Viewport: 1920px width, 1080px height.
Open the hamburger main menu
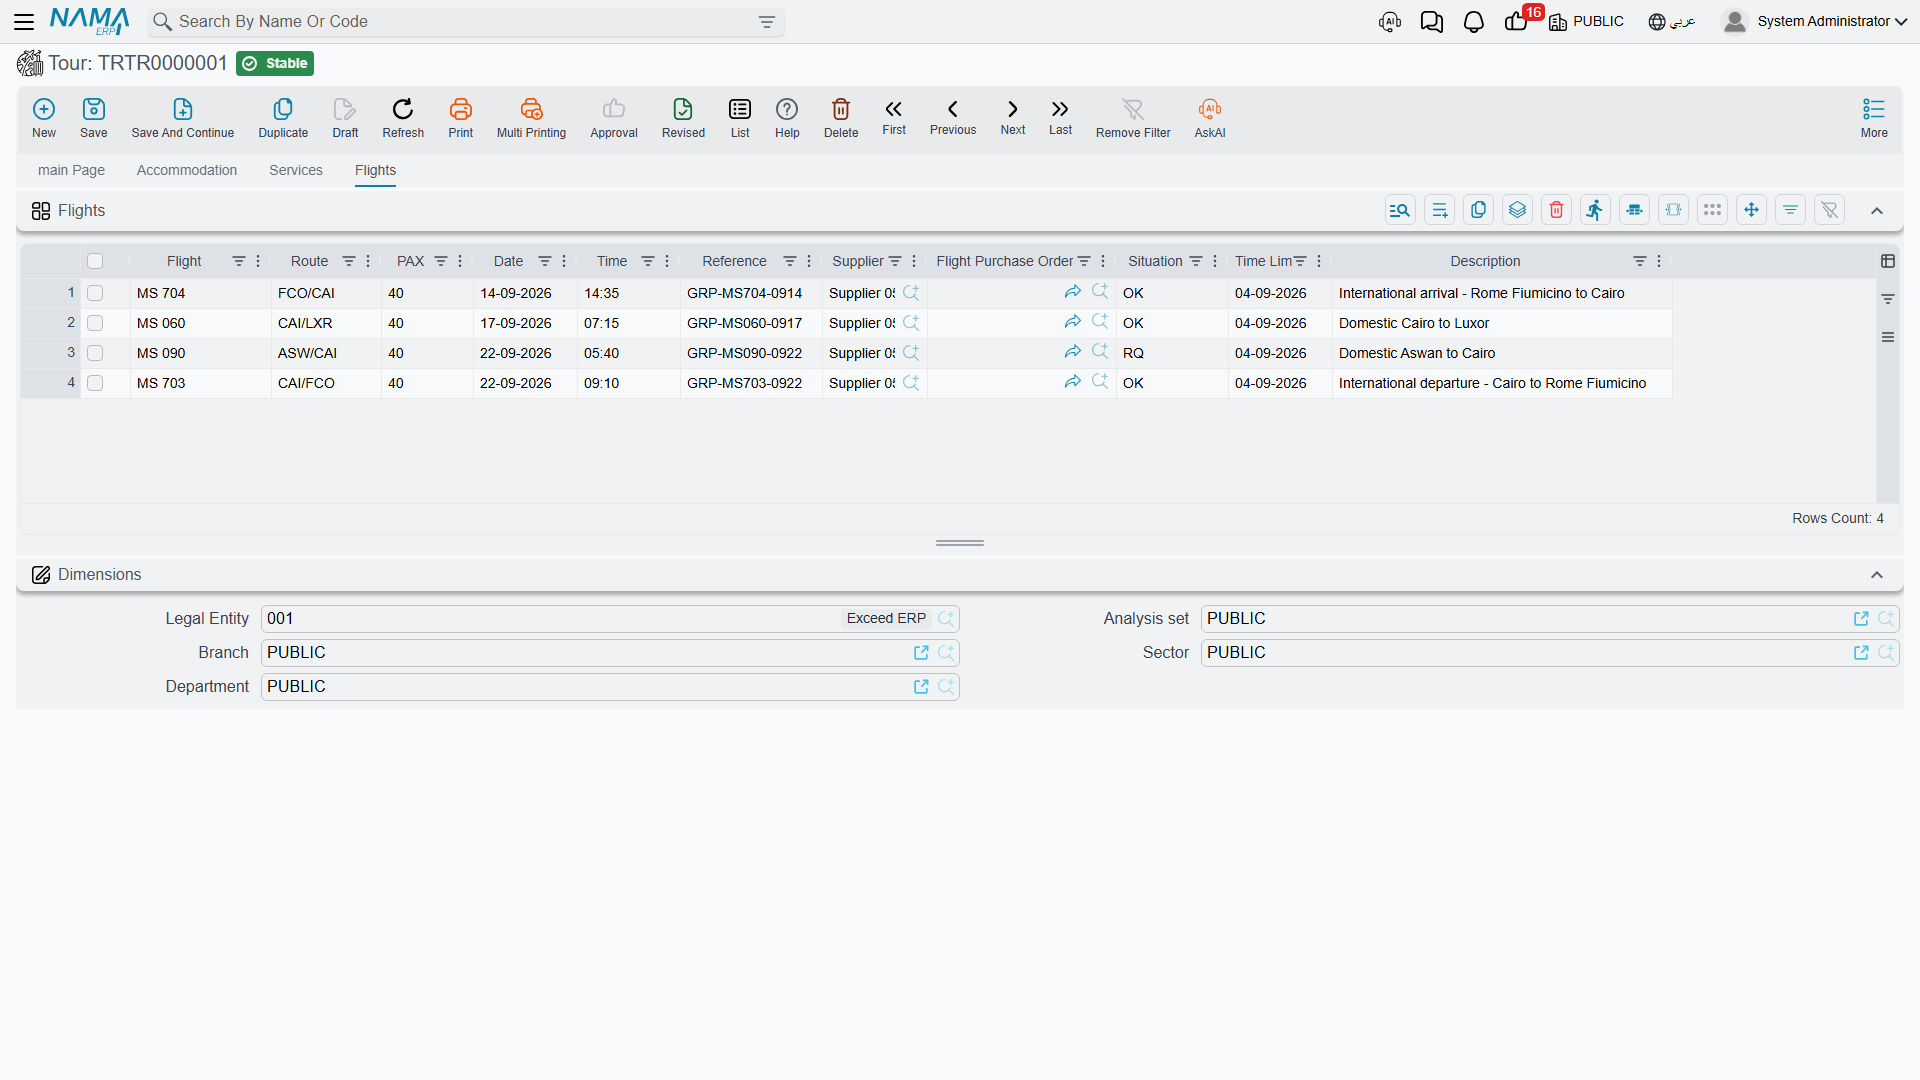pos(24,22)
